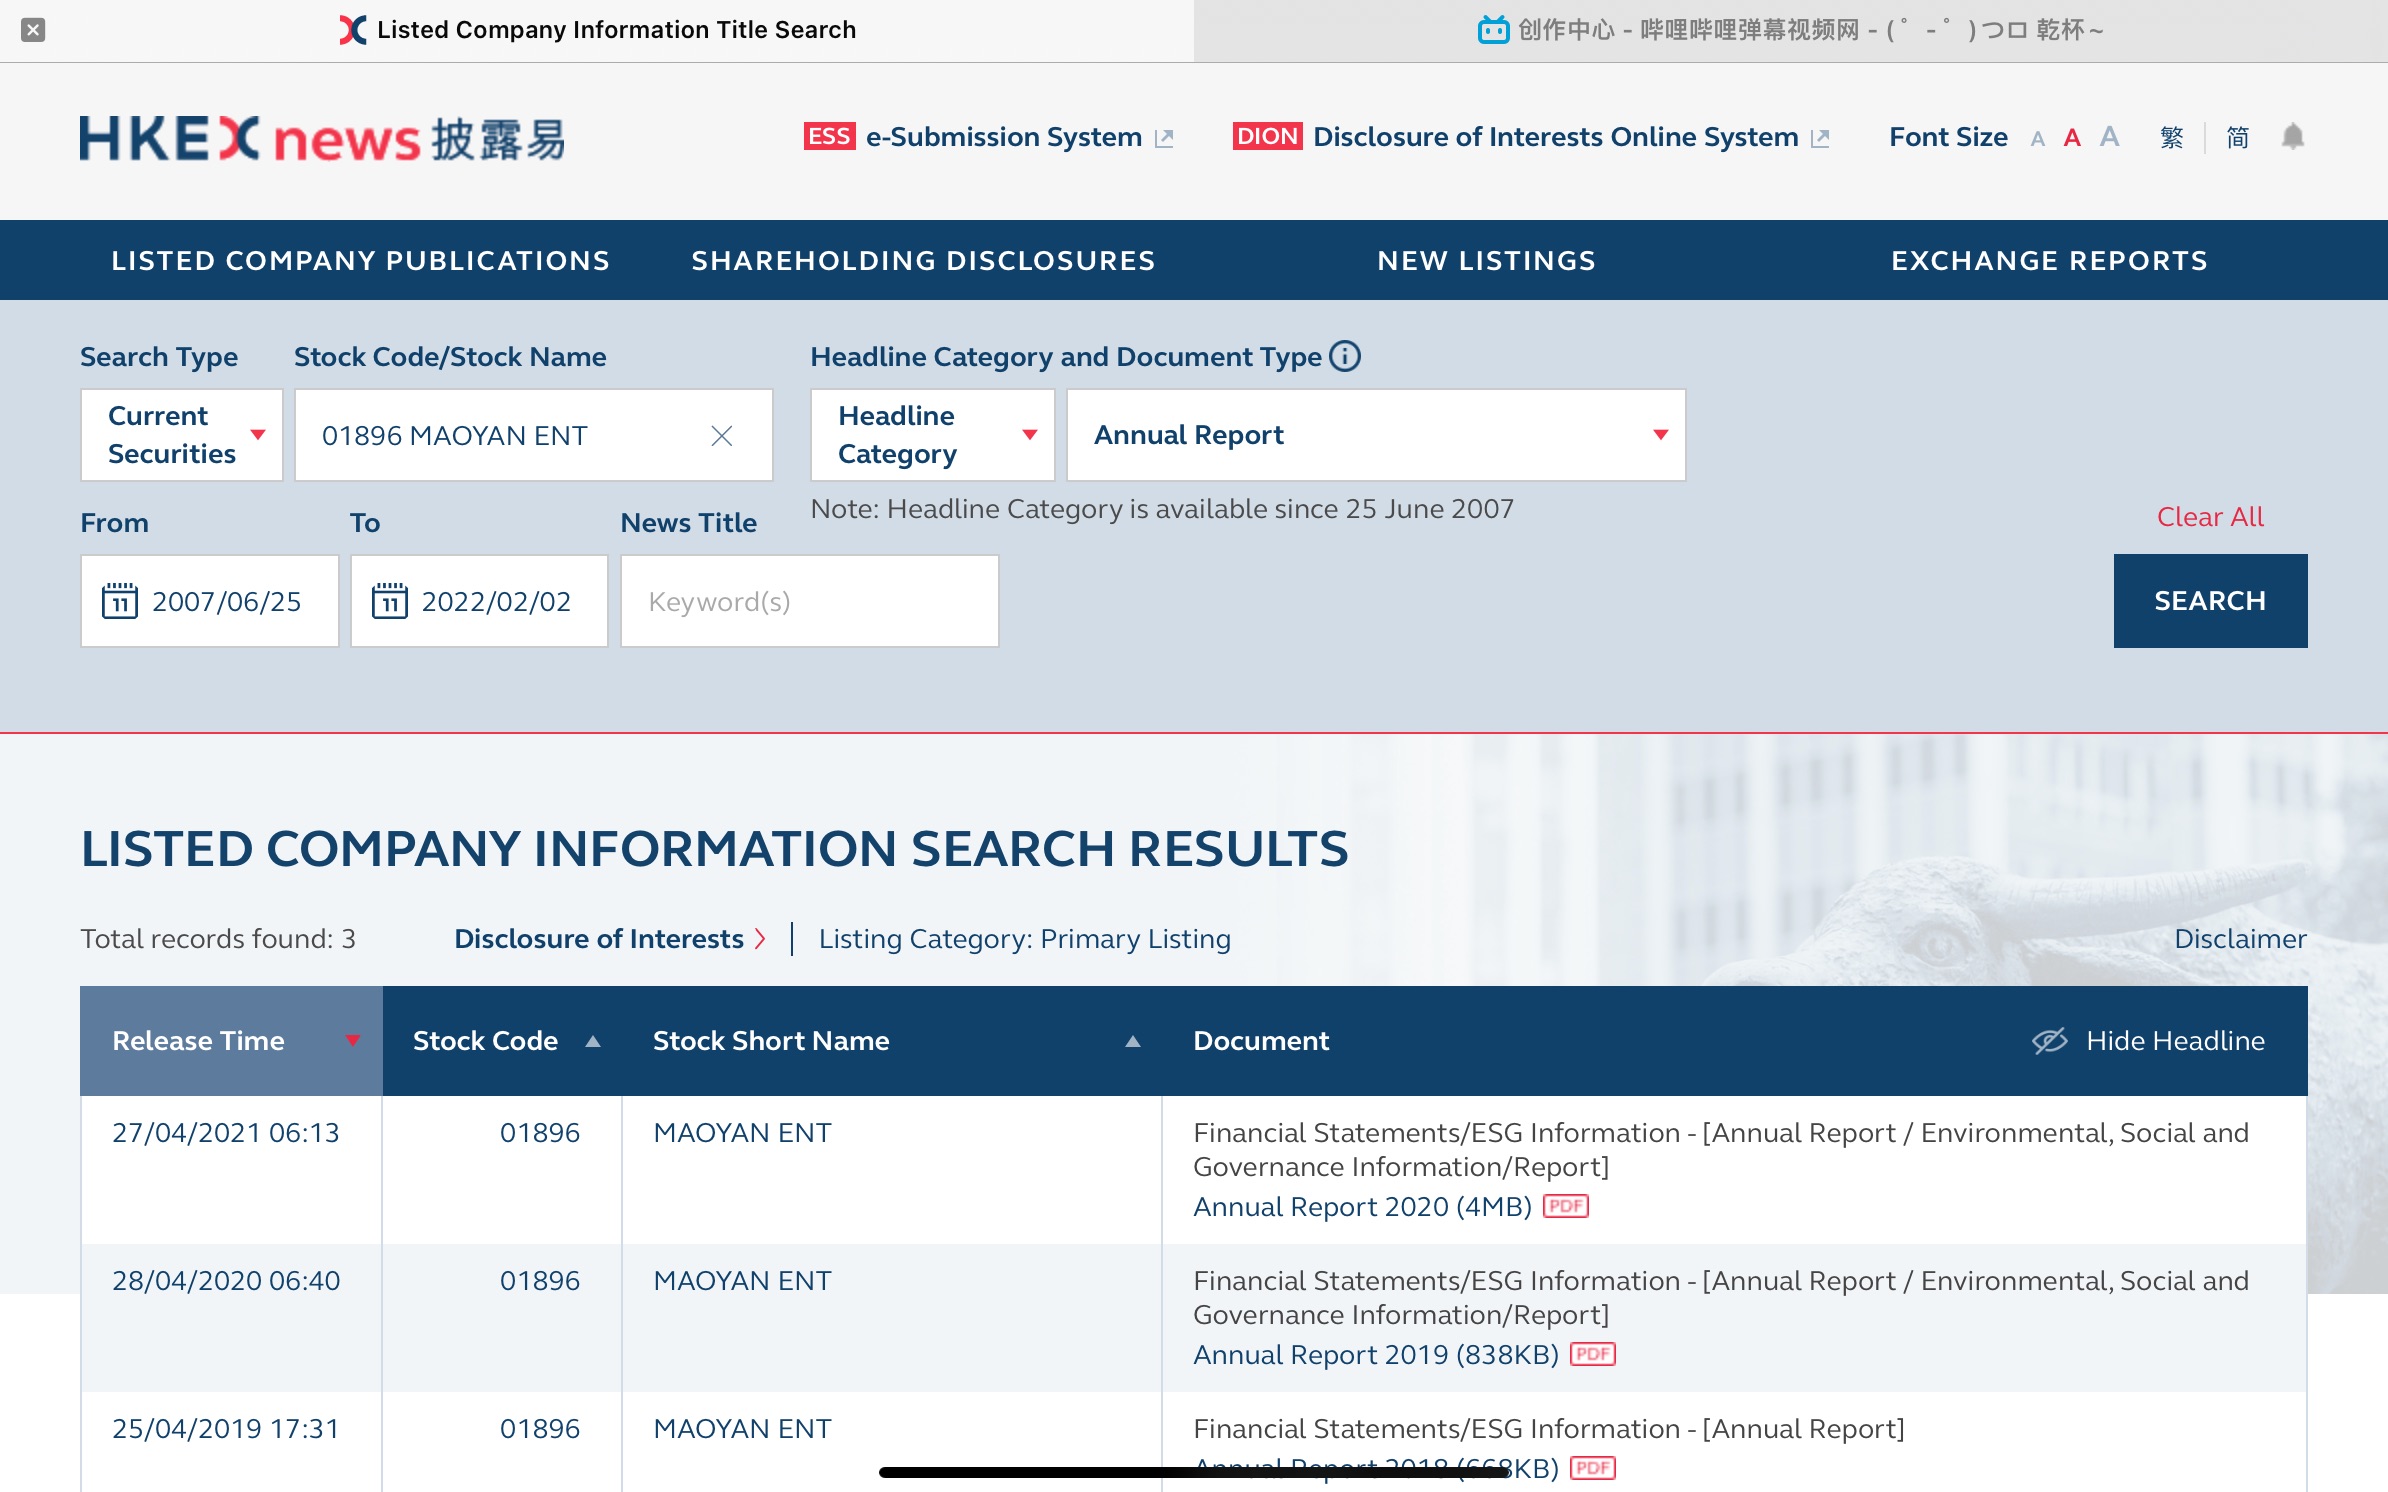Click the To date field 2022/02/02
This screenshot has height=1492, width=2388.
[x=479, y=601]
